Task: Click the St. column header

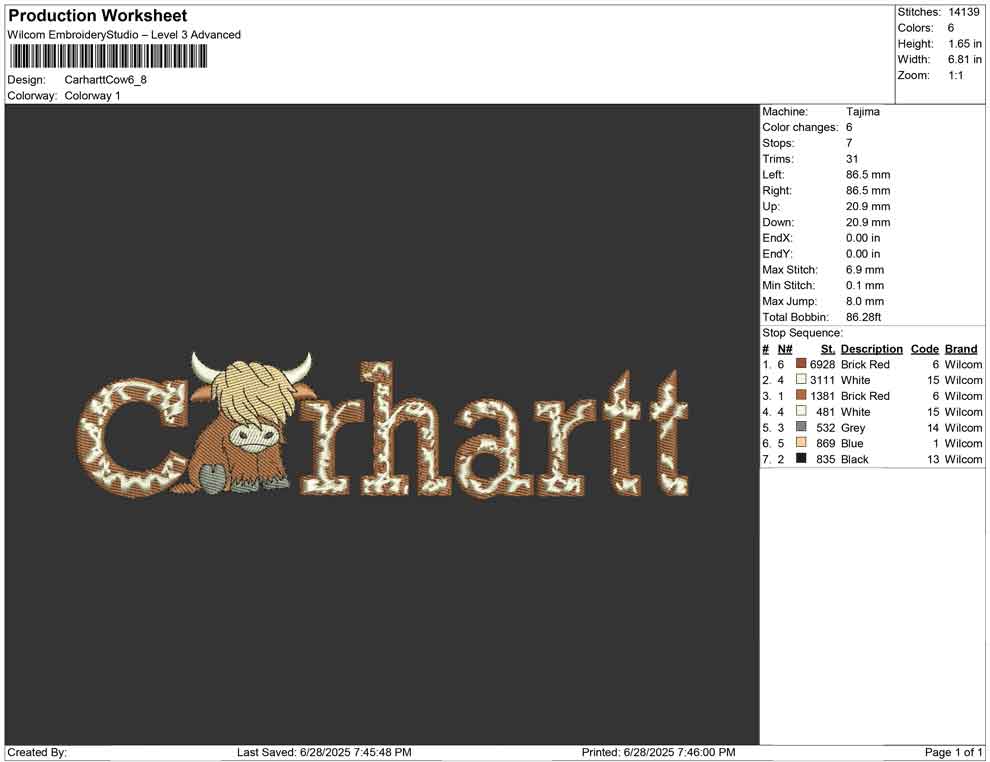Action: click(x=828, y=348)
